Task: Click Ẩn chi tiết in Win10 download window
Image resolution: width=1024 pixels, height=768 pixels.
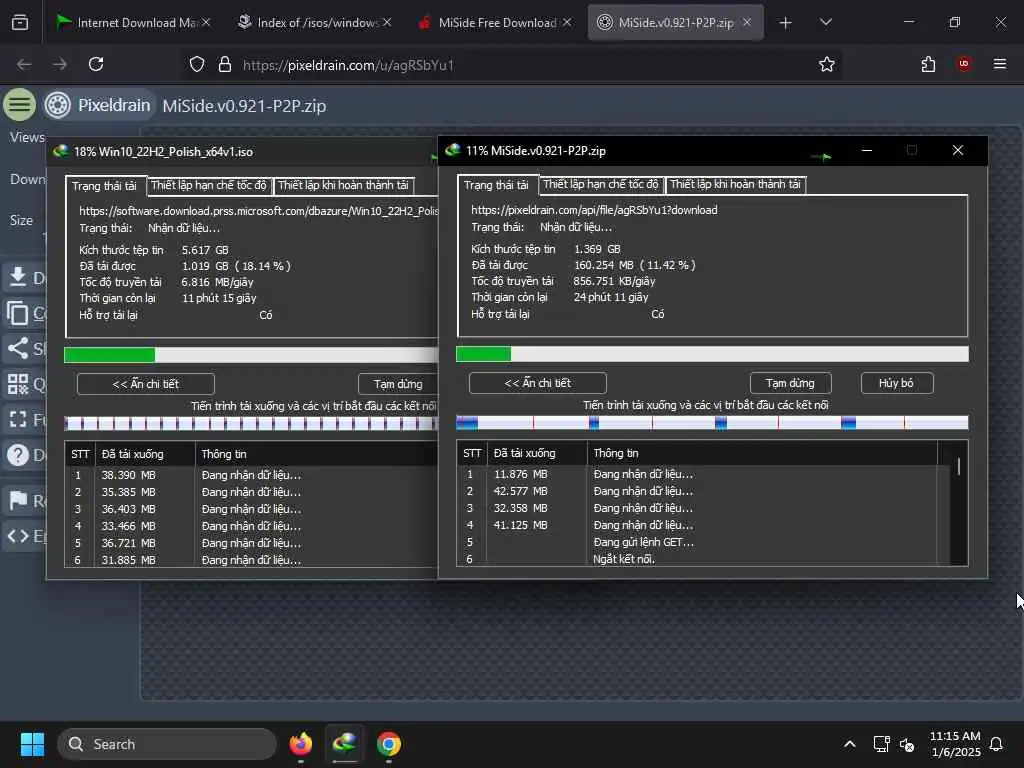Action: (146, 383)
